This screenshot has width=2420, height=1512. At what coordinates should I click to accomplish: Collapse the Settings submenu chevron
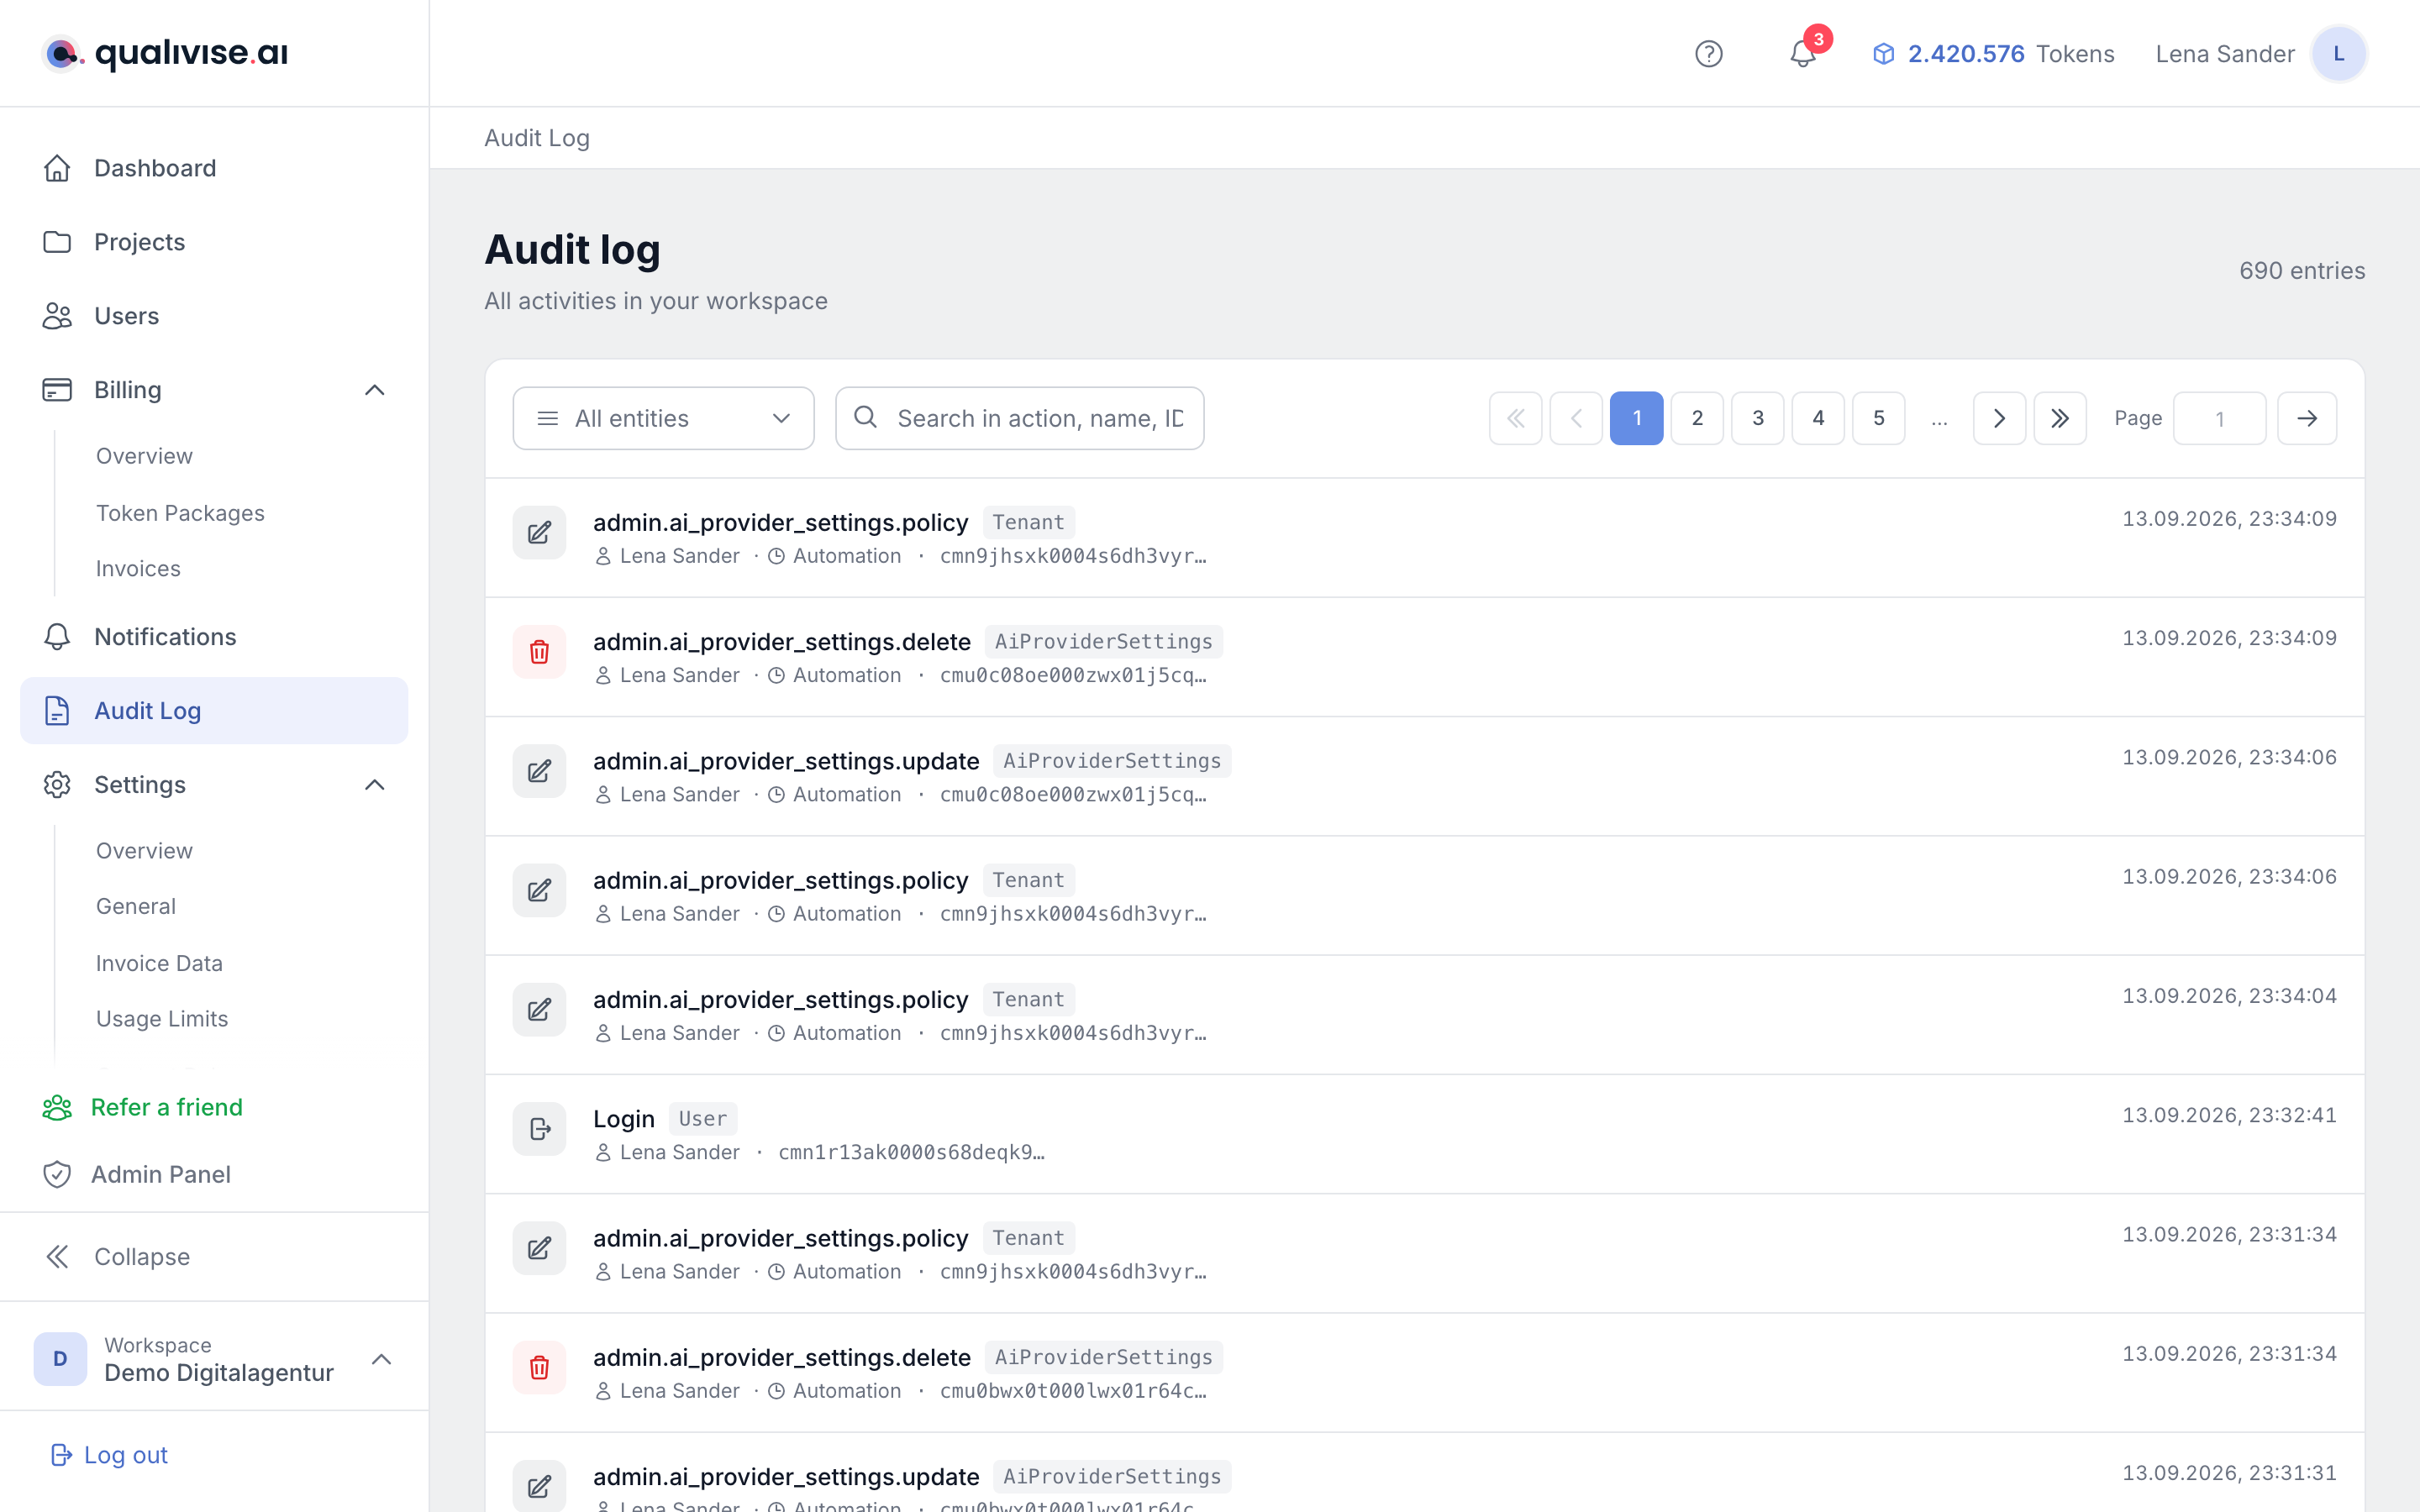[375, 785]
